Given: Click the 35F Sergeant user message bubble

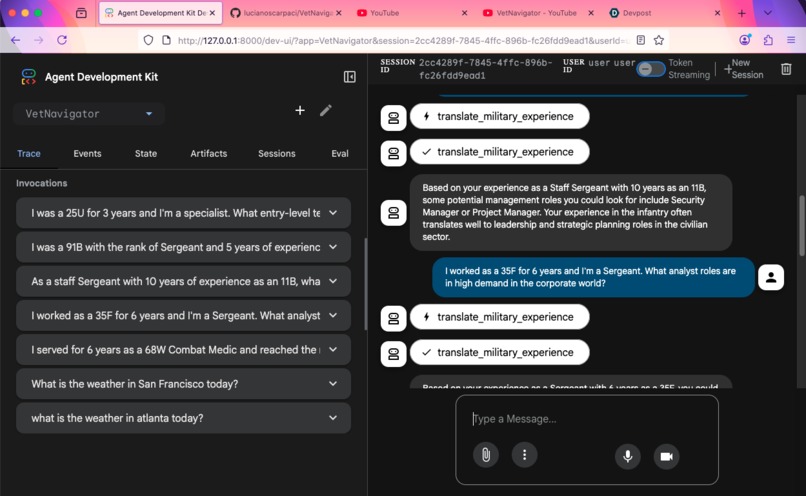Looking at the screenshot, I should click(593, 277).
